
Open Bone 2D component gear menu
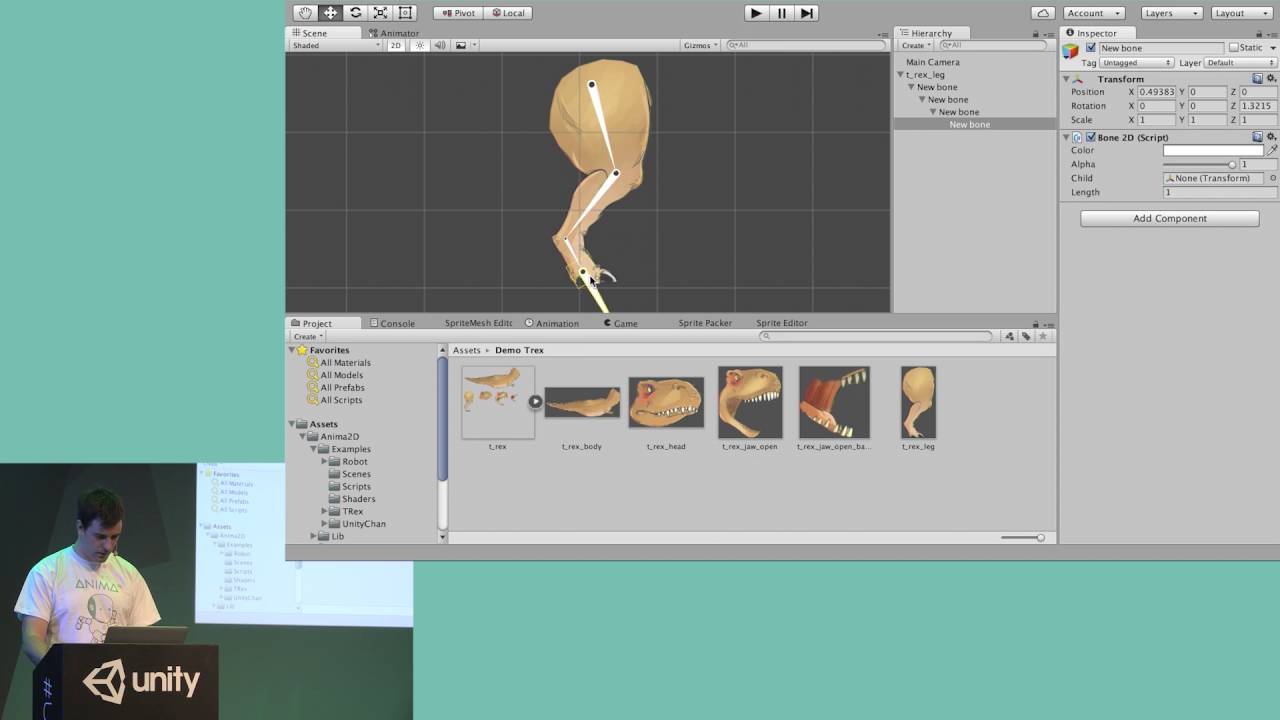pos(1271,137)
